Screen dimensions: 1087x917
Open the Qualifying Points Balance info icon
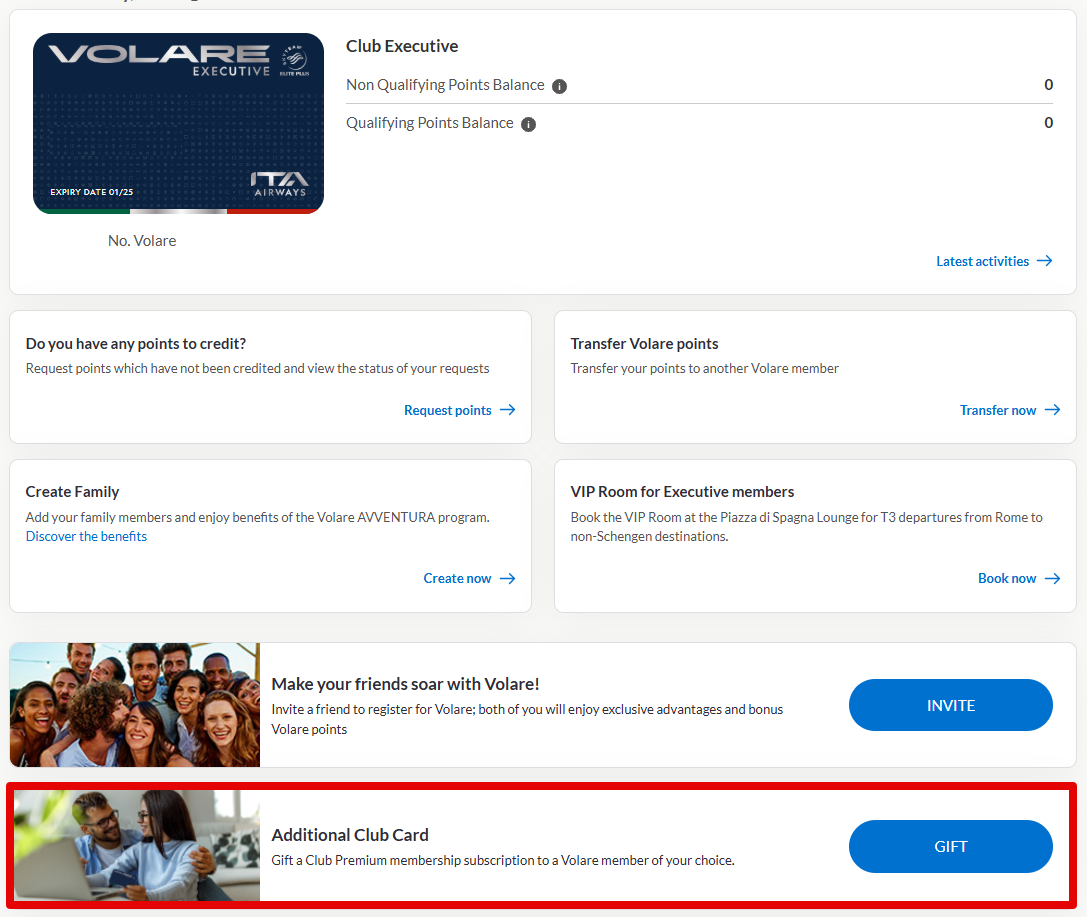pos(528,124)
